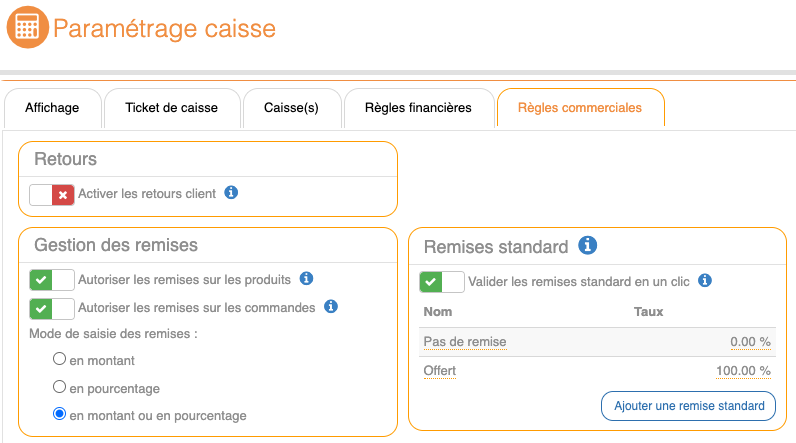This screenshot has width=796, height=443.
Task: Click info icon for remises sur les produits
Action: (307, 279)
